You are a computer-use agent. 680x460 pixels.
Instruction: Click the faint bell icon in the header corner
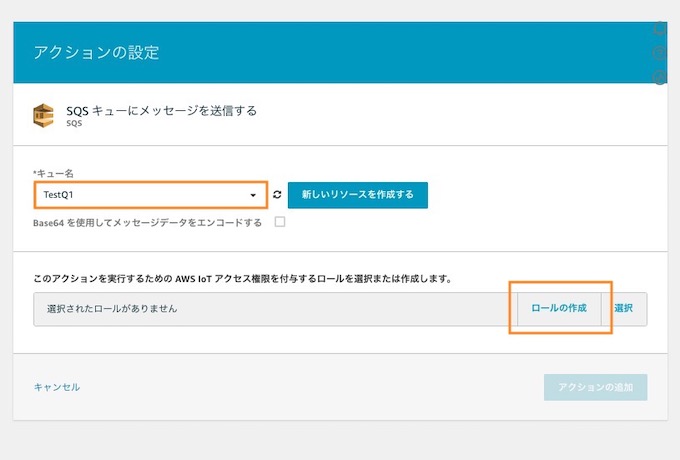660,29
